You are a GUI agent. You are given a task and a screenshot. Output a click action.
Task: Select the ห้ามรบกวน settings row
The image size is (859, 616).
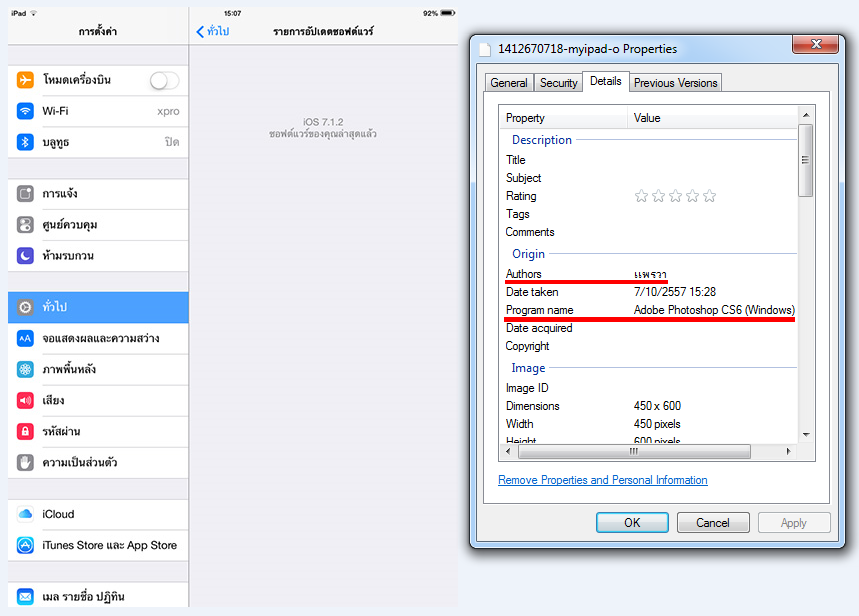[98, 256]
